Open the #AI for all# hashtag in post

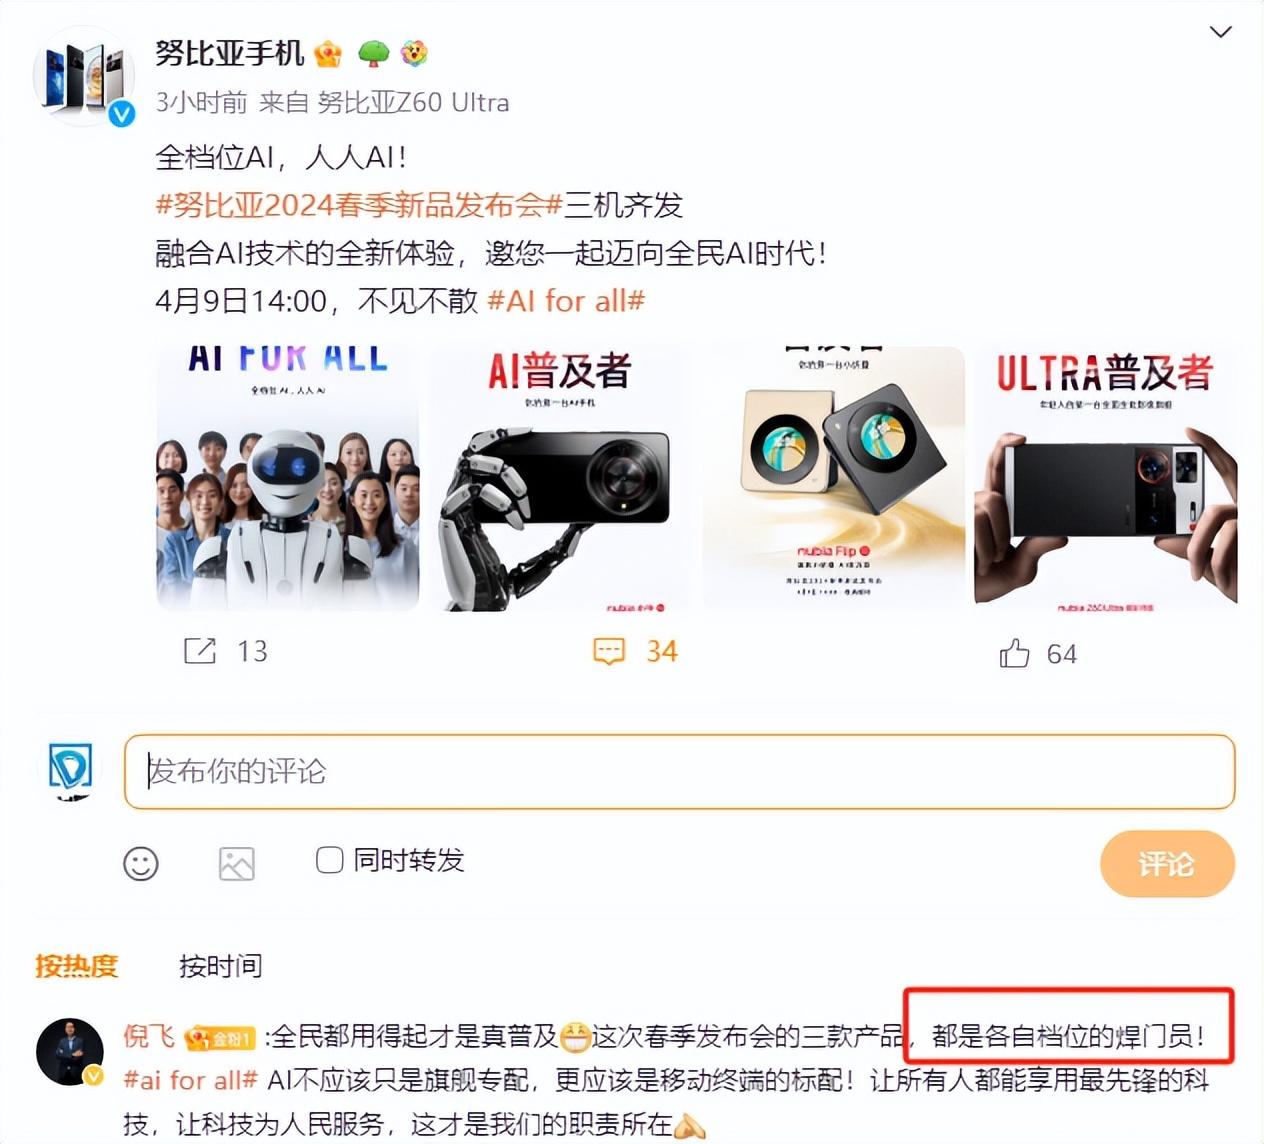tap(566, 300)
